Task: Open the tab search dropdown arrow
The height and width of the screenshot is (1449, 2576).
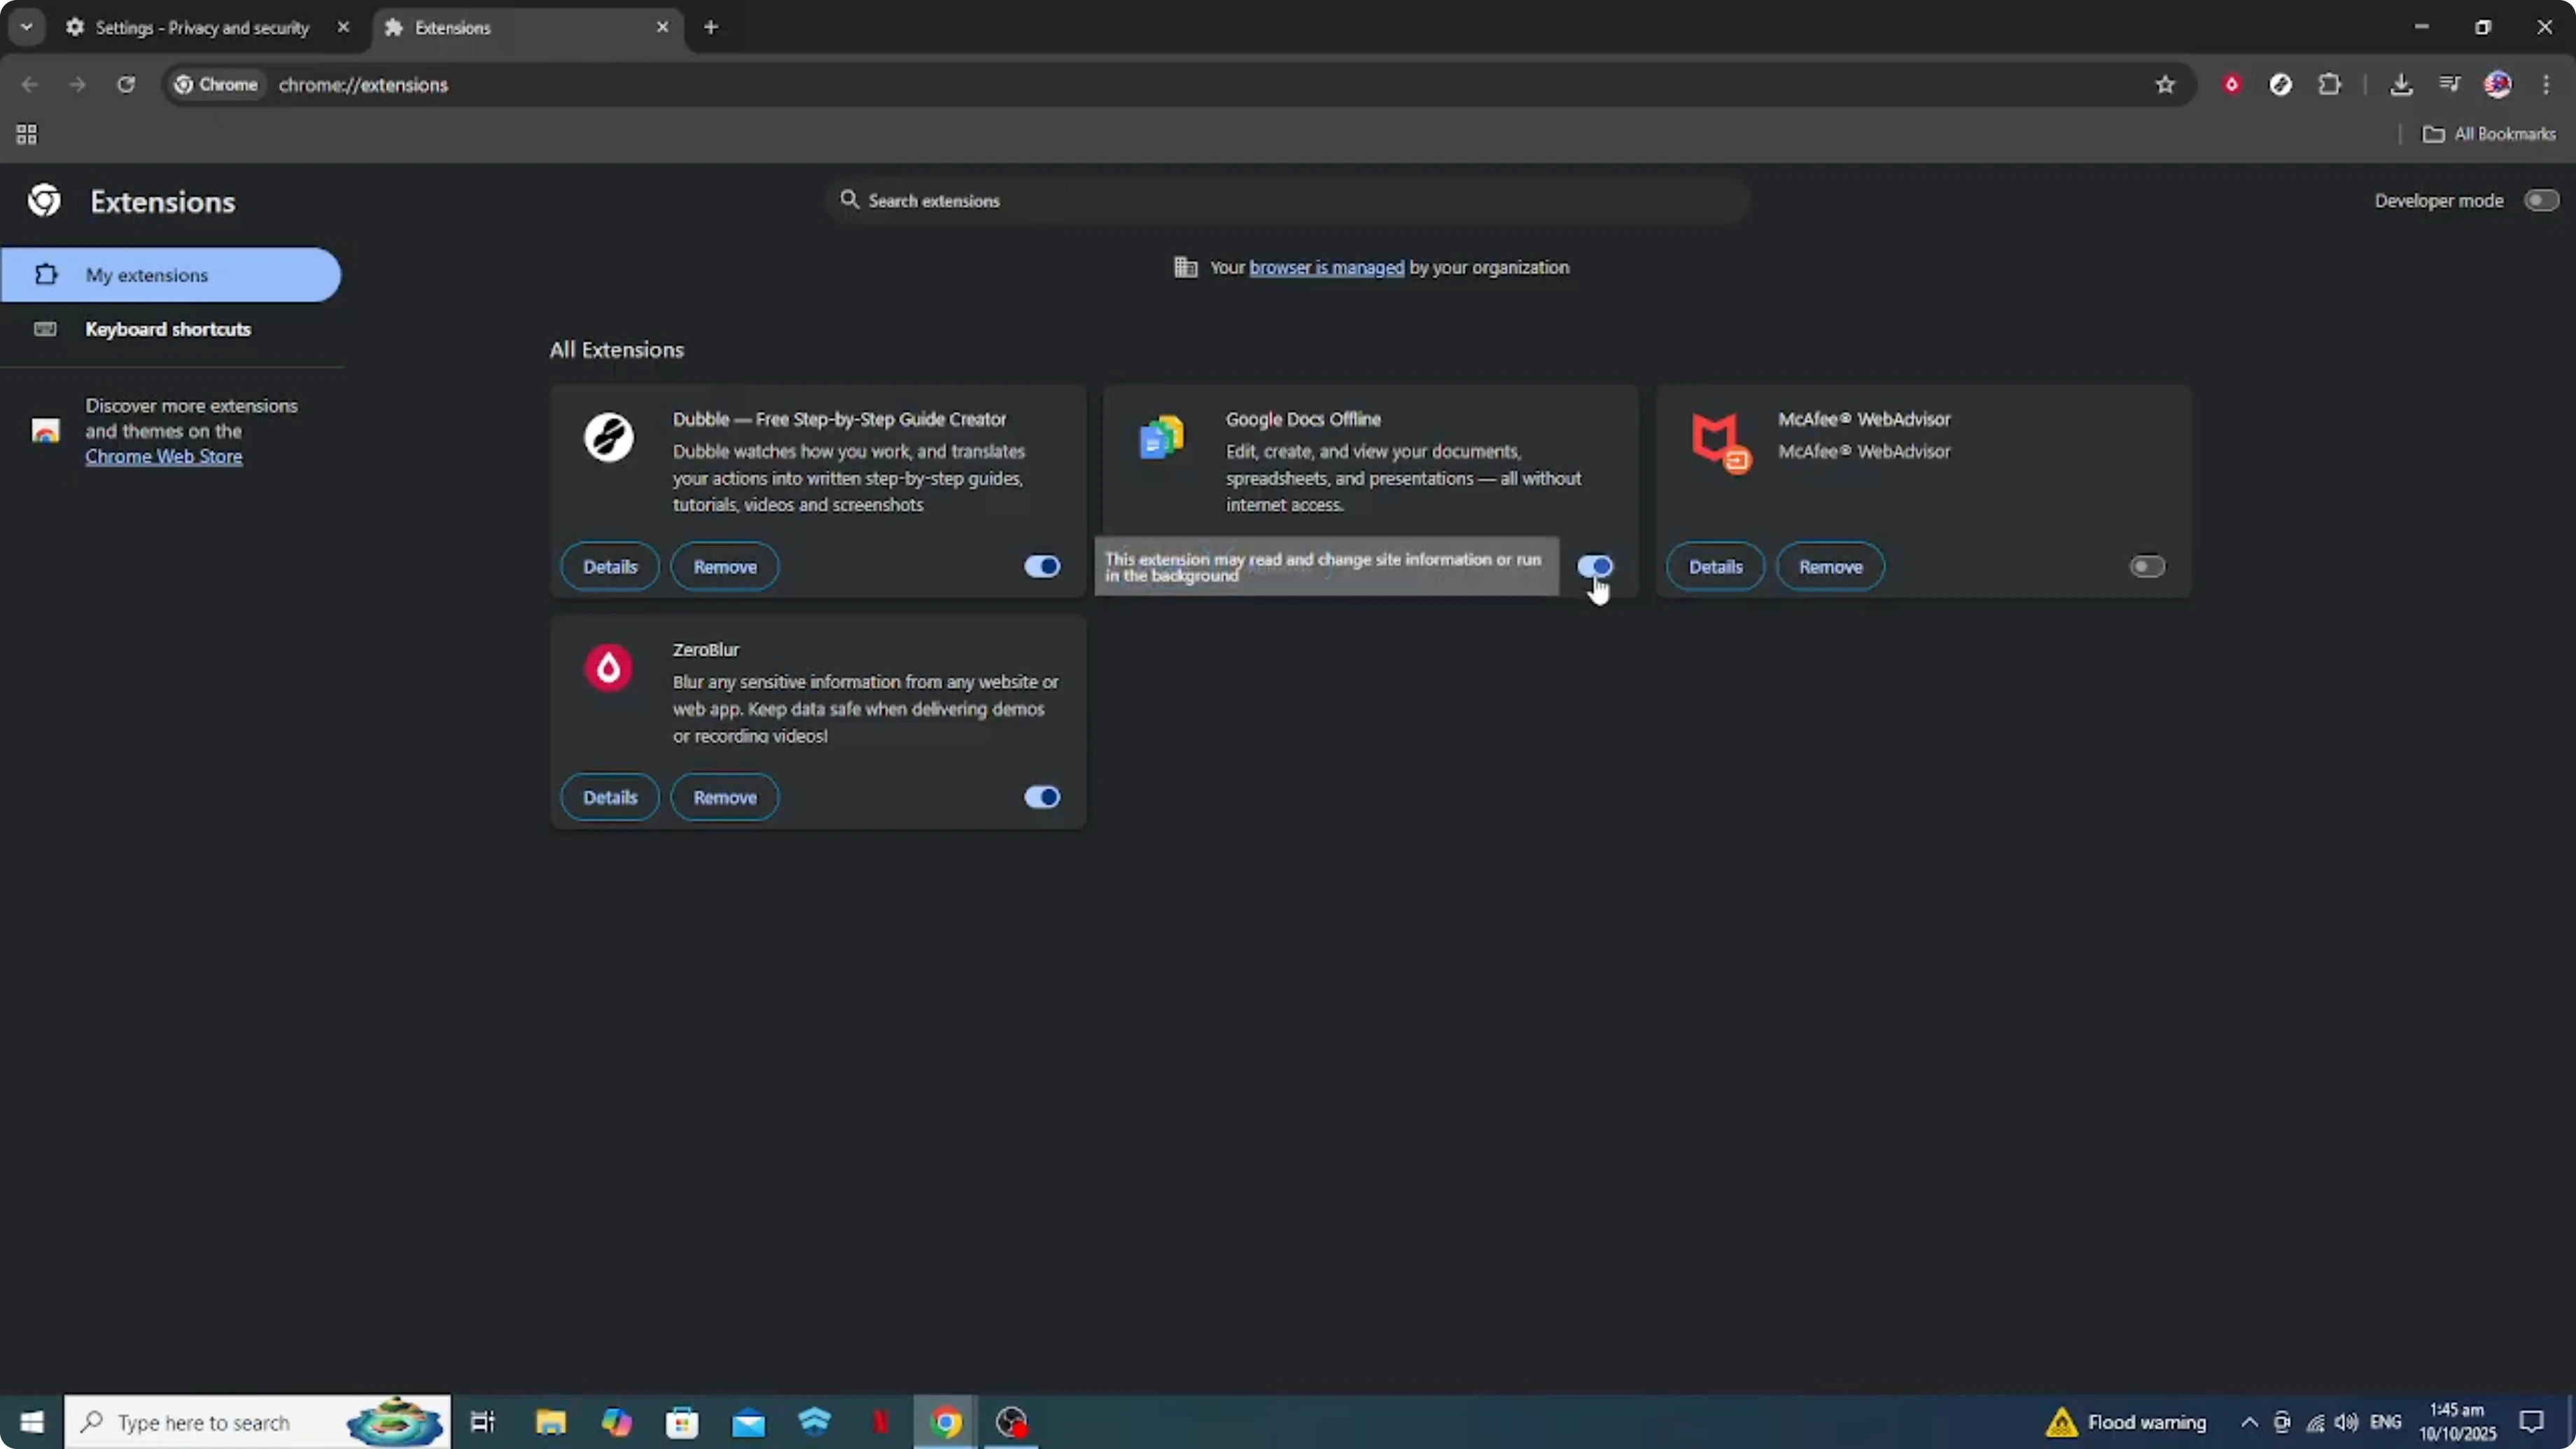Action: coord(27,27)
